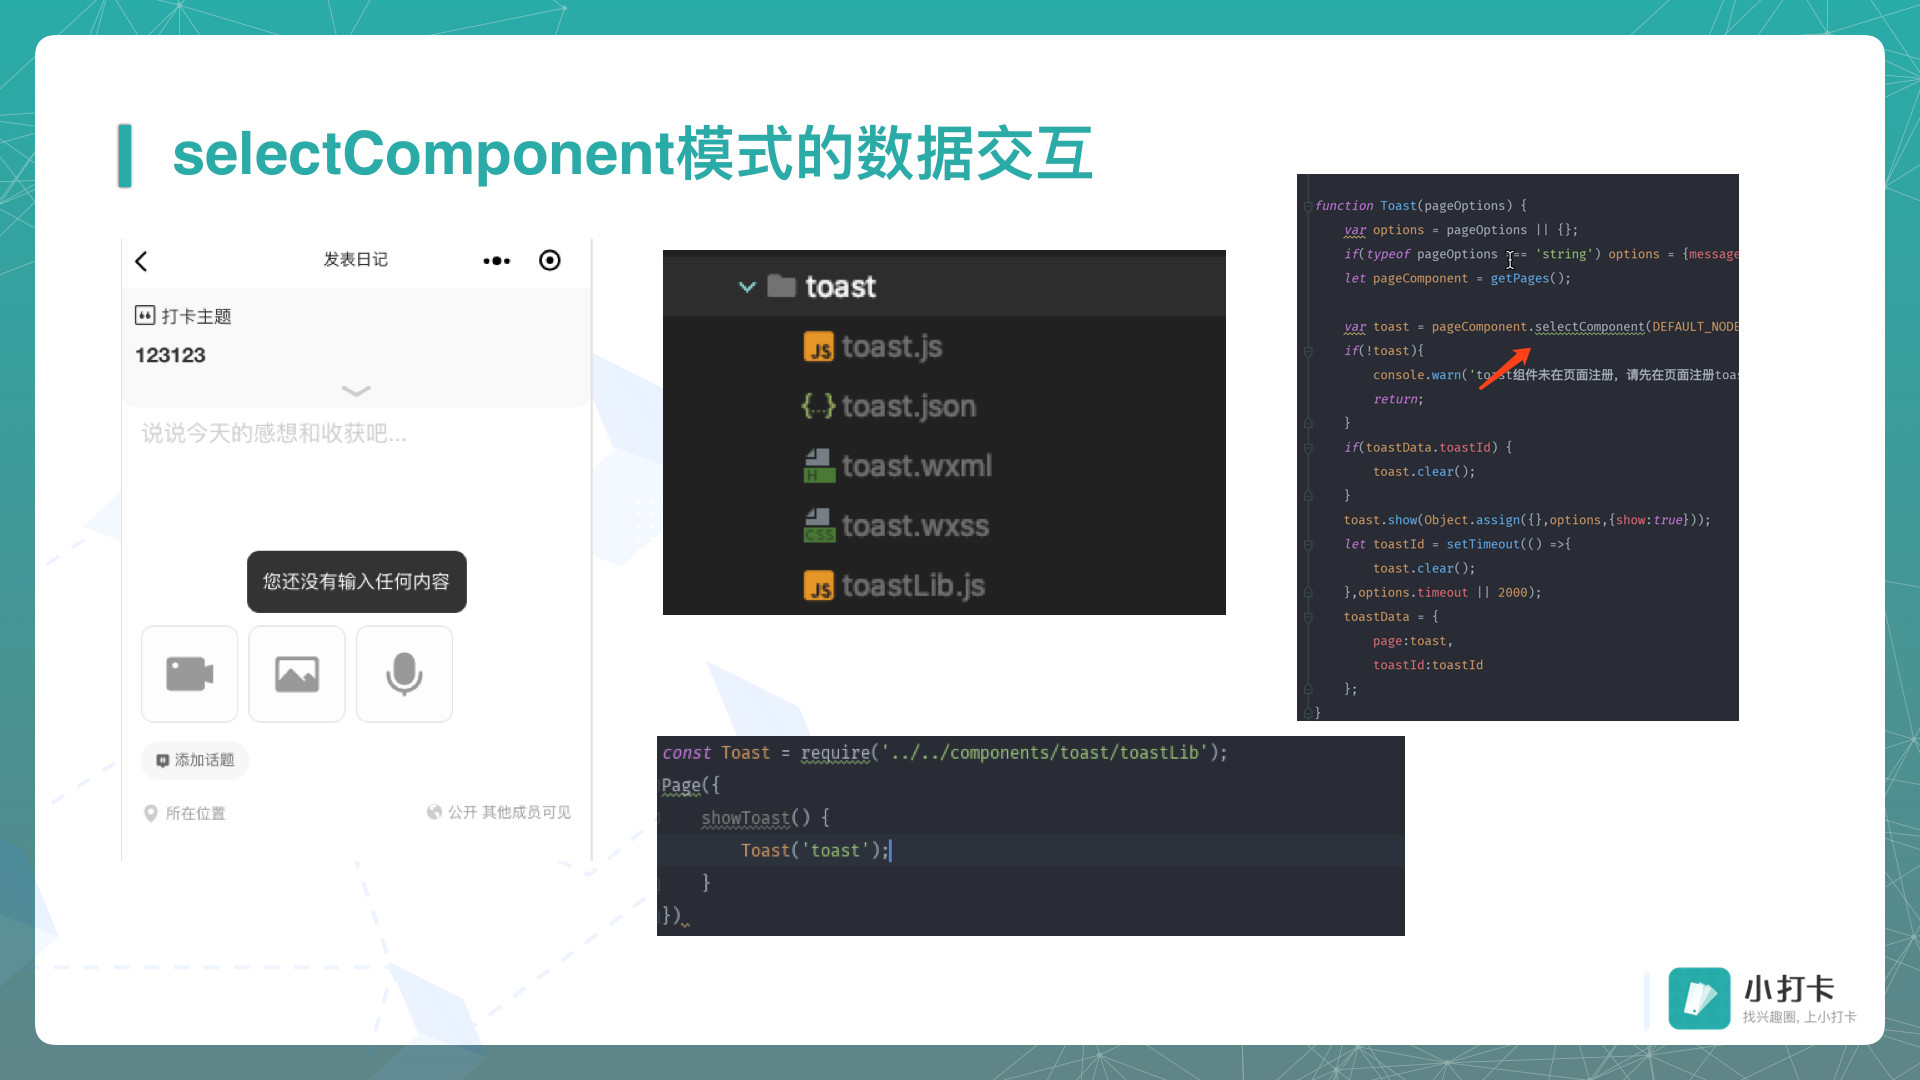Click the 打卡主题 quote icon
Image resolution: width=1920 pixels, height=1080 pixels.
(145, 316)
